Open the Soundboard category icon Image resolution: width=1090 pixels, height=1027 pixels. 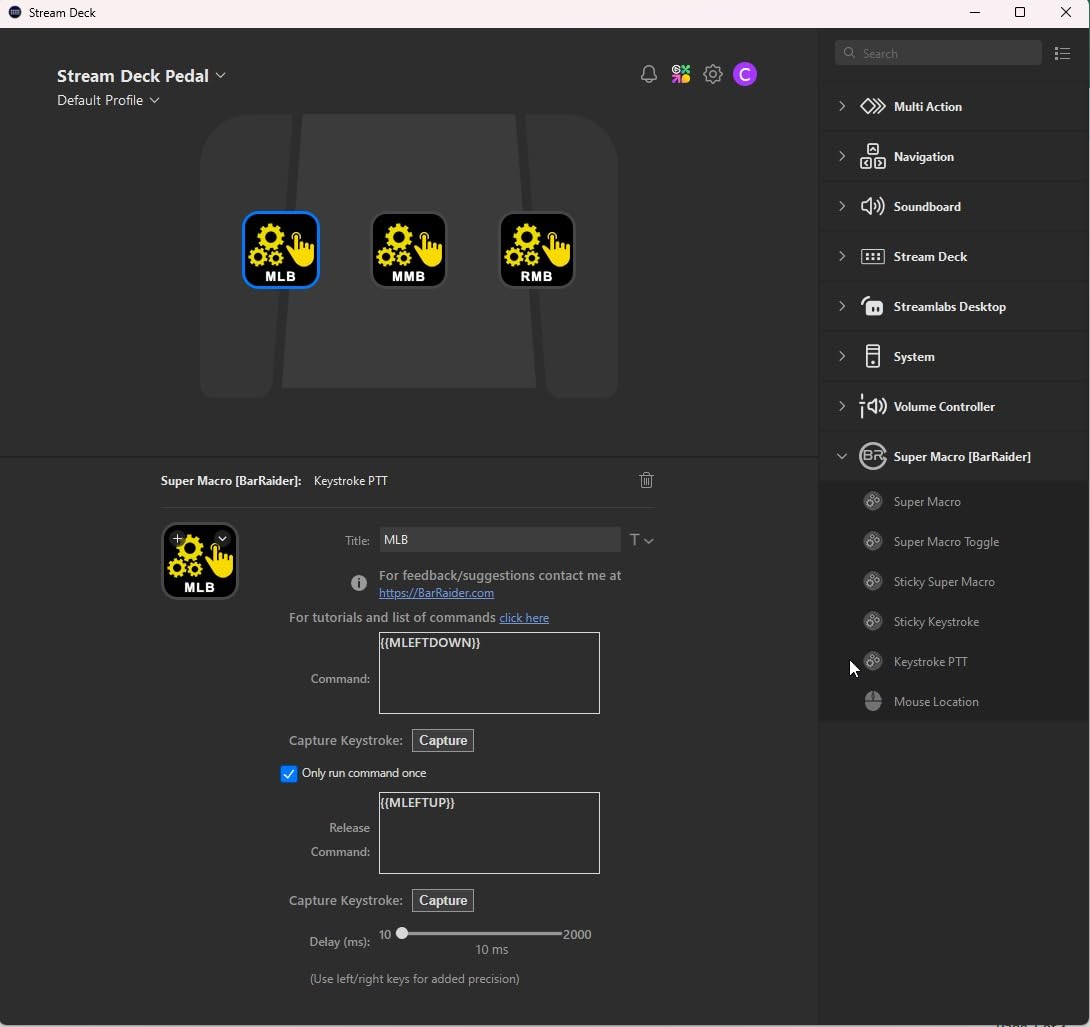(871, 206)
